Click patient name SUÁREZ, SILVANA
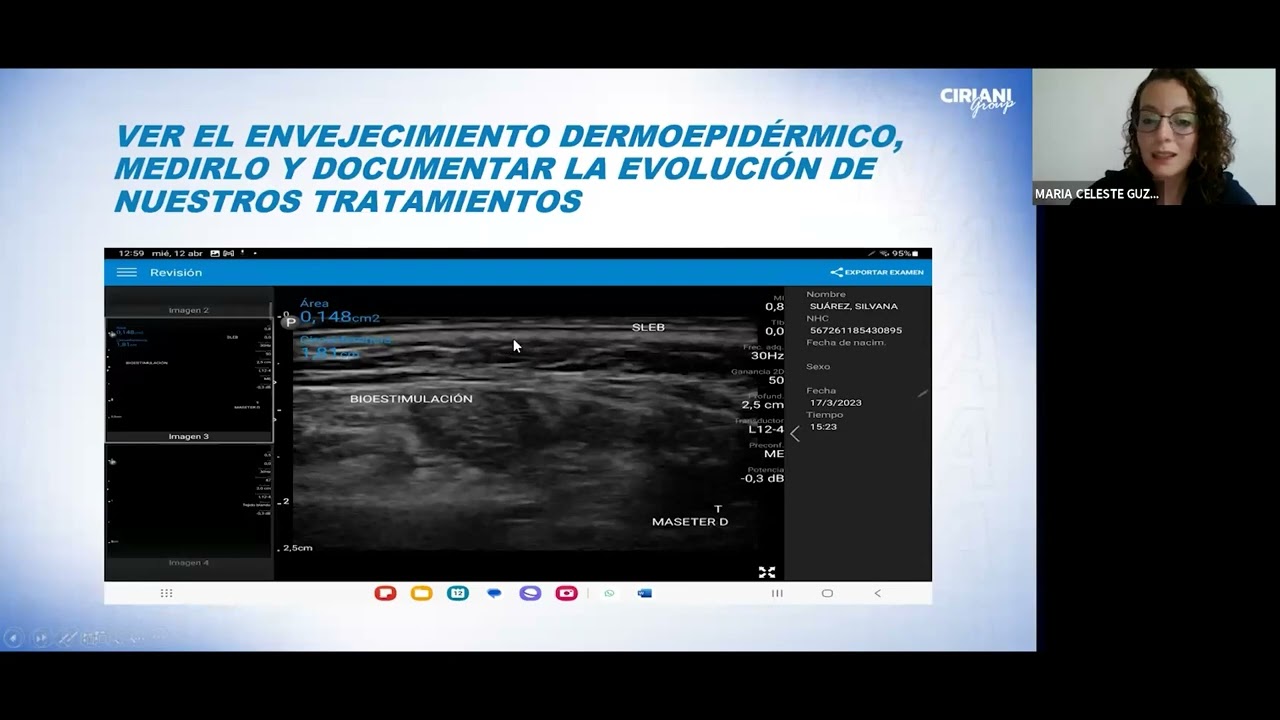This screenshot has width=1280, height=720. click(x=854, y=306)
